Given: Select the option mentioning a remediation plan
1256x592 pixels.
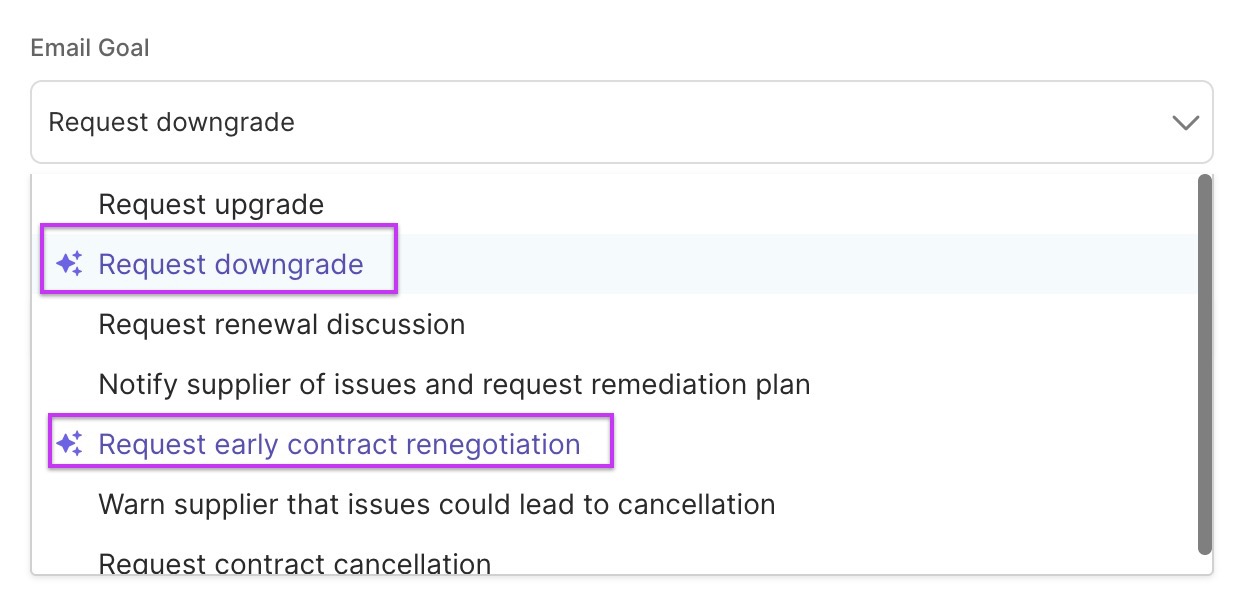Looking at the screenshot, I should point(454,384).
